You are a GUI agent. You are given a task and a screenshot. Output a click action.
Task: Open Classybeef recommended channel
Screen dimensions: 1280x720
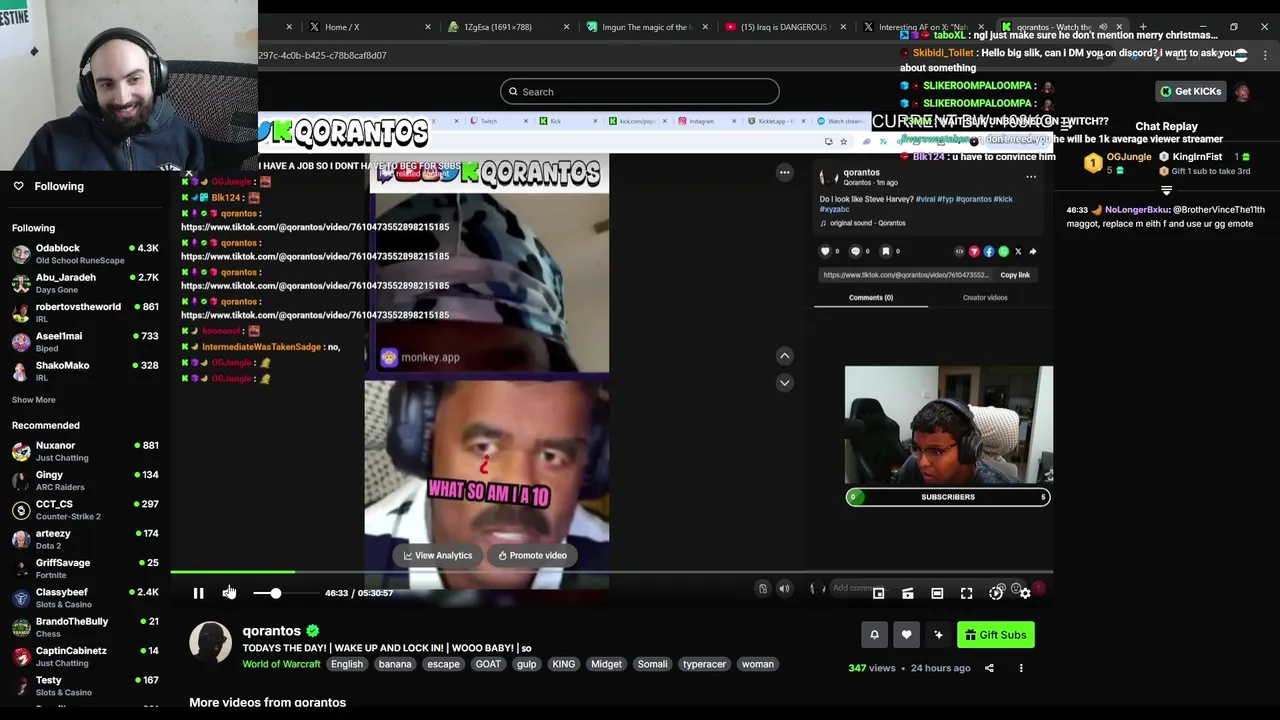pyautogui.click(x=85, y=598)
